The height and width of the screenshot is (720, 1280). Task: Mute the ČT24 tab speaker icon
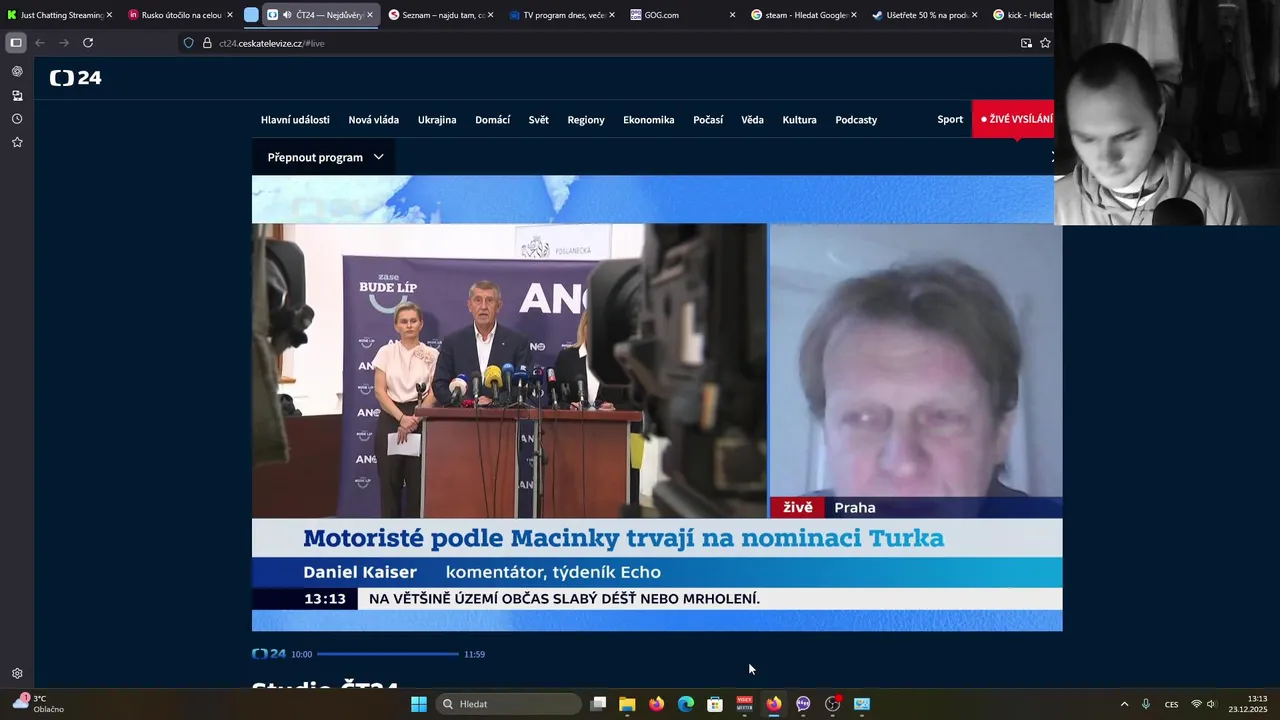(x=287, y=15)
